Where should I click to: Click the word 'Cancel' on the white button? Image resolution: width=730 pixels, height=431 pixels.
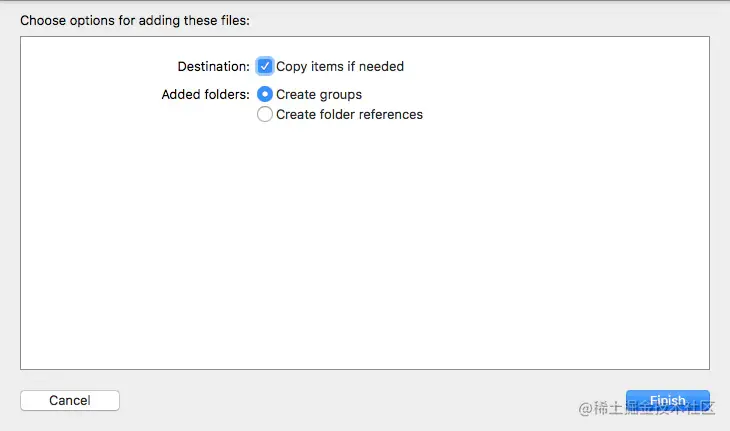[x=70, y=400]
